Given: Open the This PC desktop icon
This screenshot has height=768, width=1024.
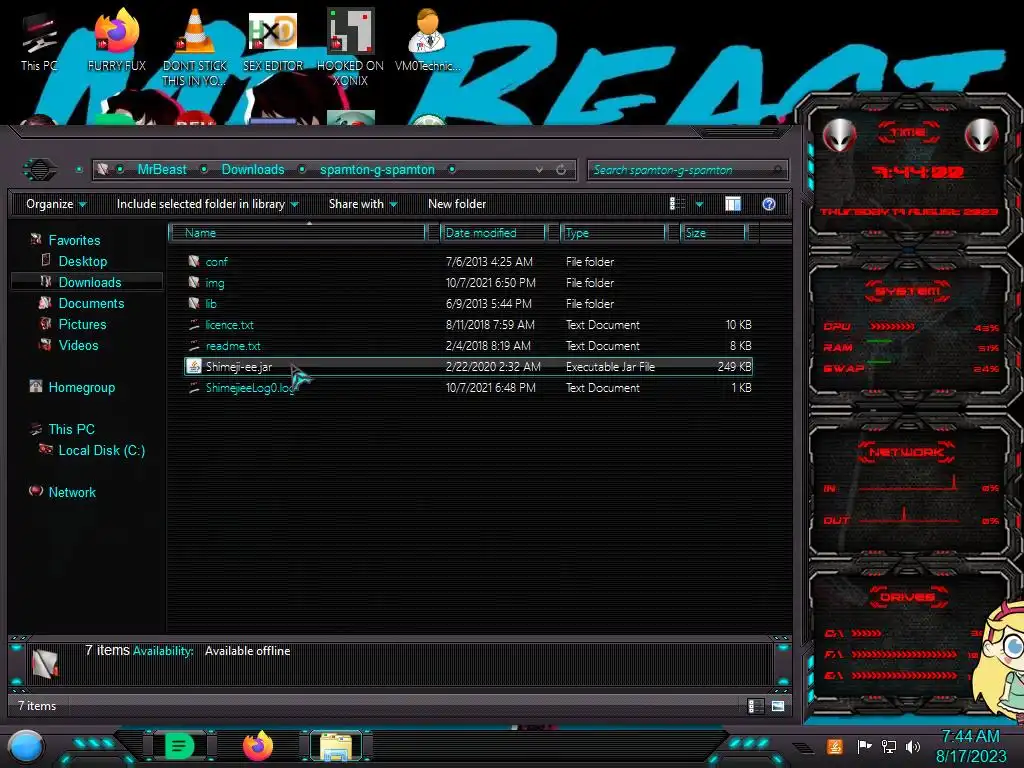Looking at the screenshot, I should point(39,42).
